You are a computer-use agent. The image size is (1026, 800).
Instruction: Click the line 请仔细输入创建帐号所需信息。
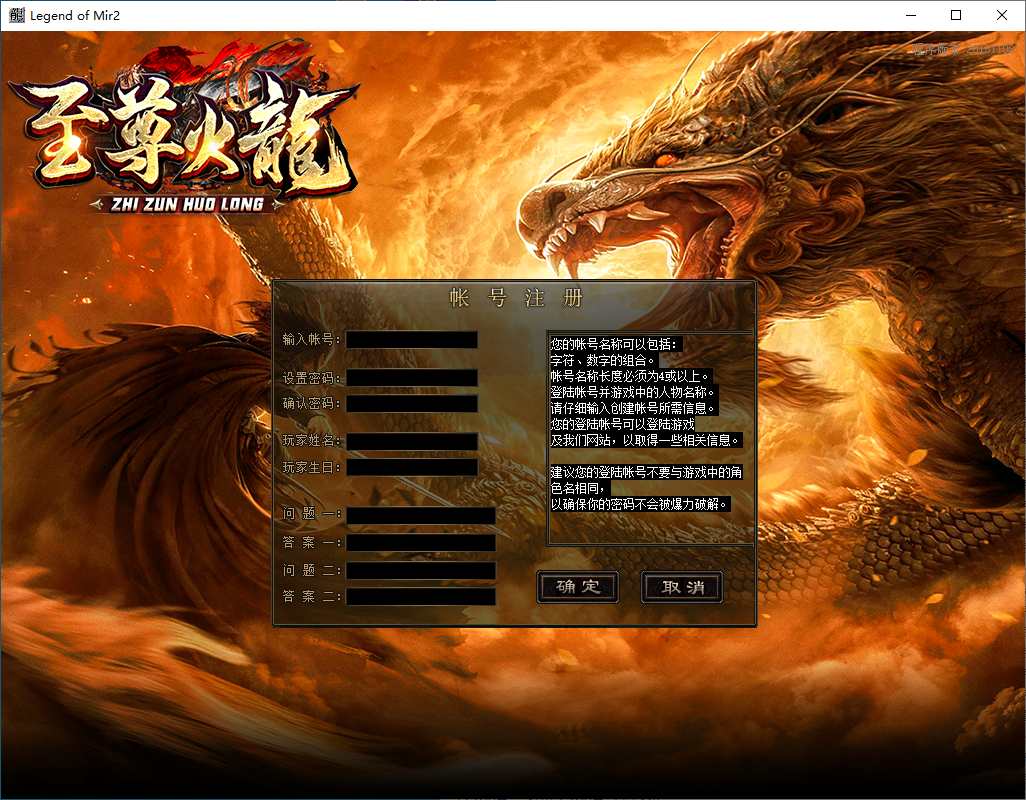633,408
